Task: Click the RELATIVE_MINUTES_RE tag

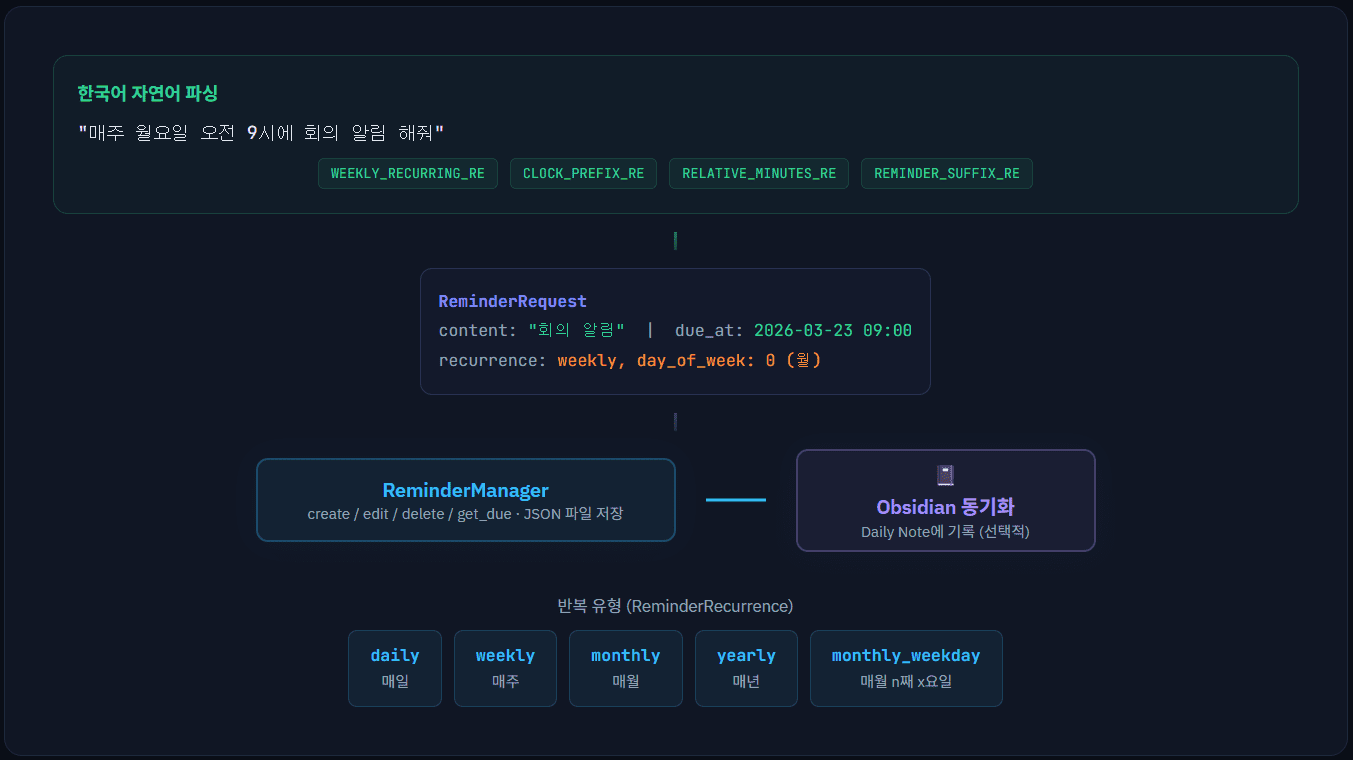Action: coord(758,173)
